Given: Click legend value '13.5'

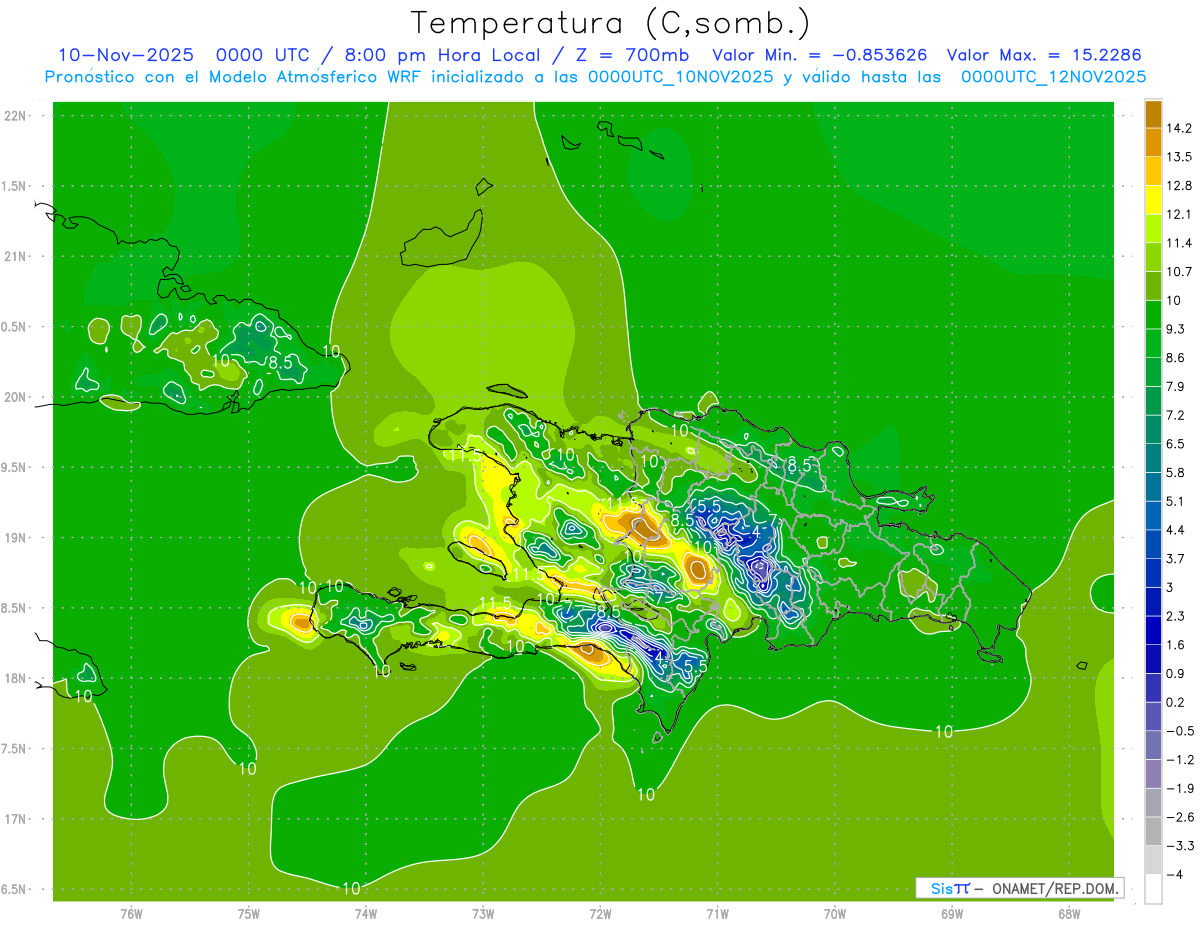Looking at the screenshot, I should click(x=1178, y=157).
